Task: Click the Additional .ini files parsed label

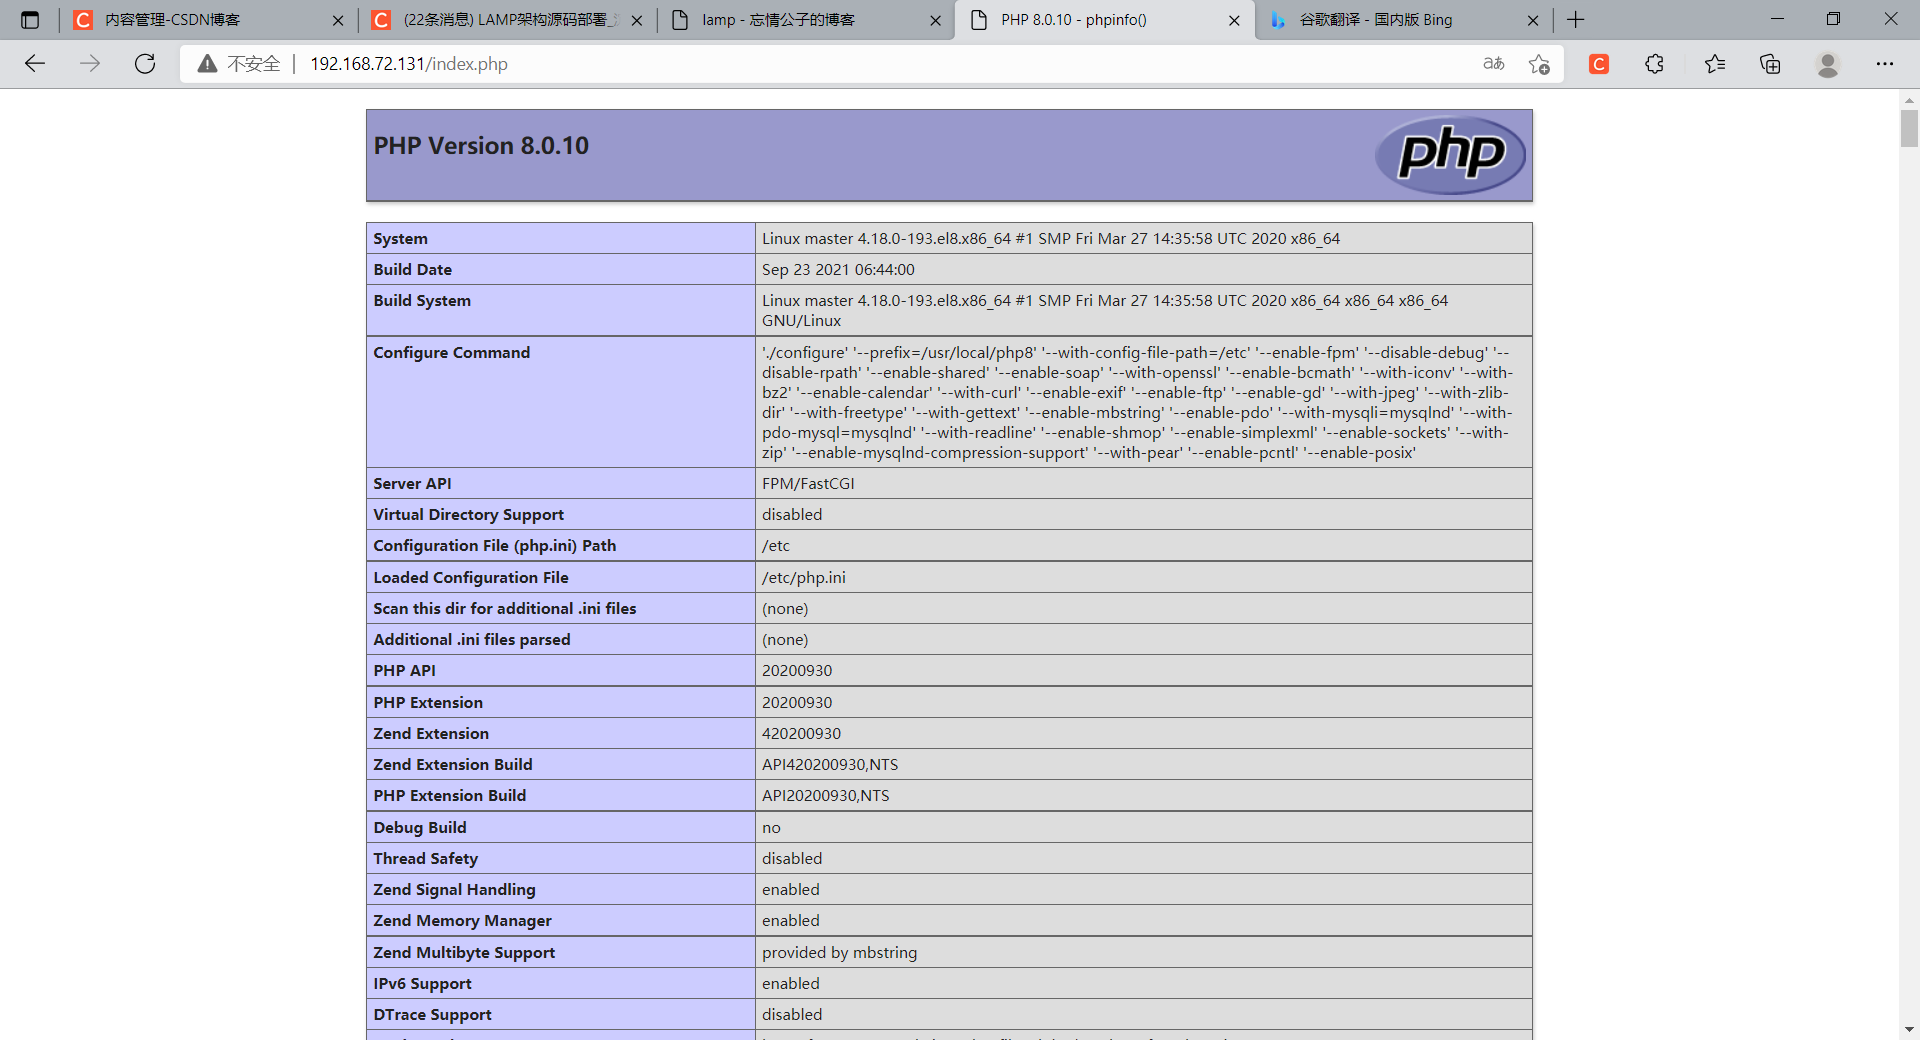Action: 472,640
